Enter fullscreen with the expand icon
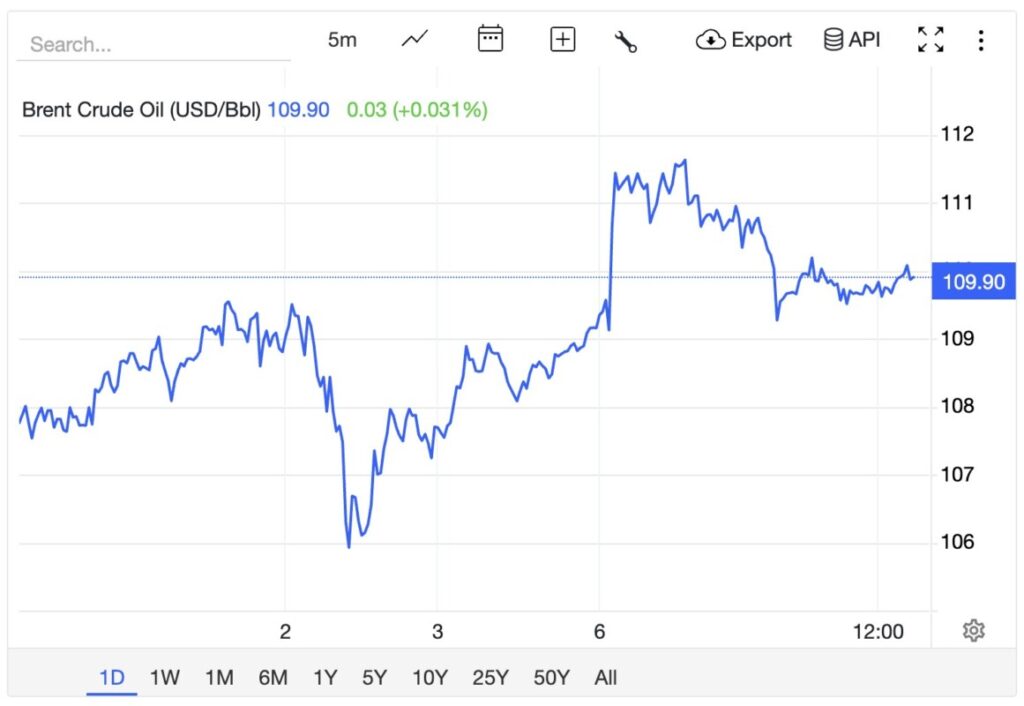Viewport: 1024px width, 706px height. click(x=930, y=38)
